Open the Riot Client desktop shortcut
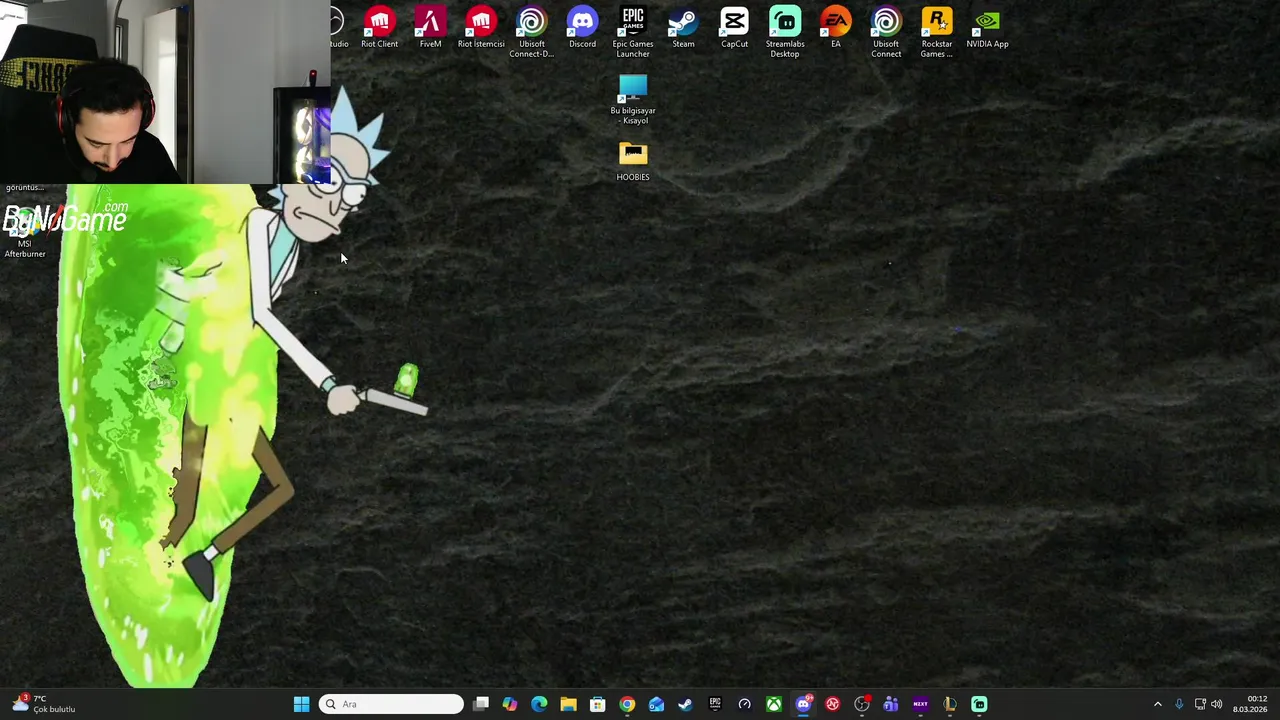Screen dimensions: 1280x720 (379, 28)
